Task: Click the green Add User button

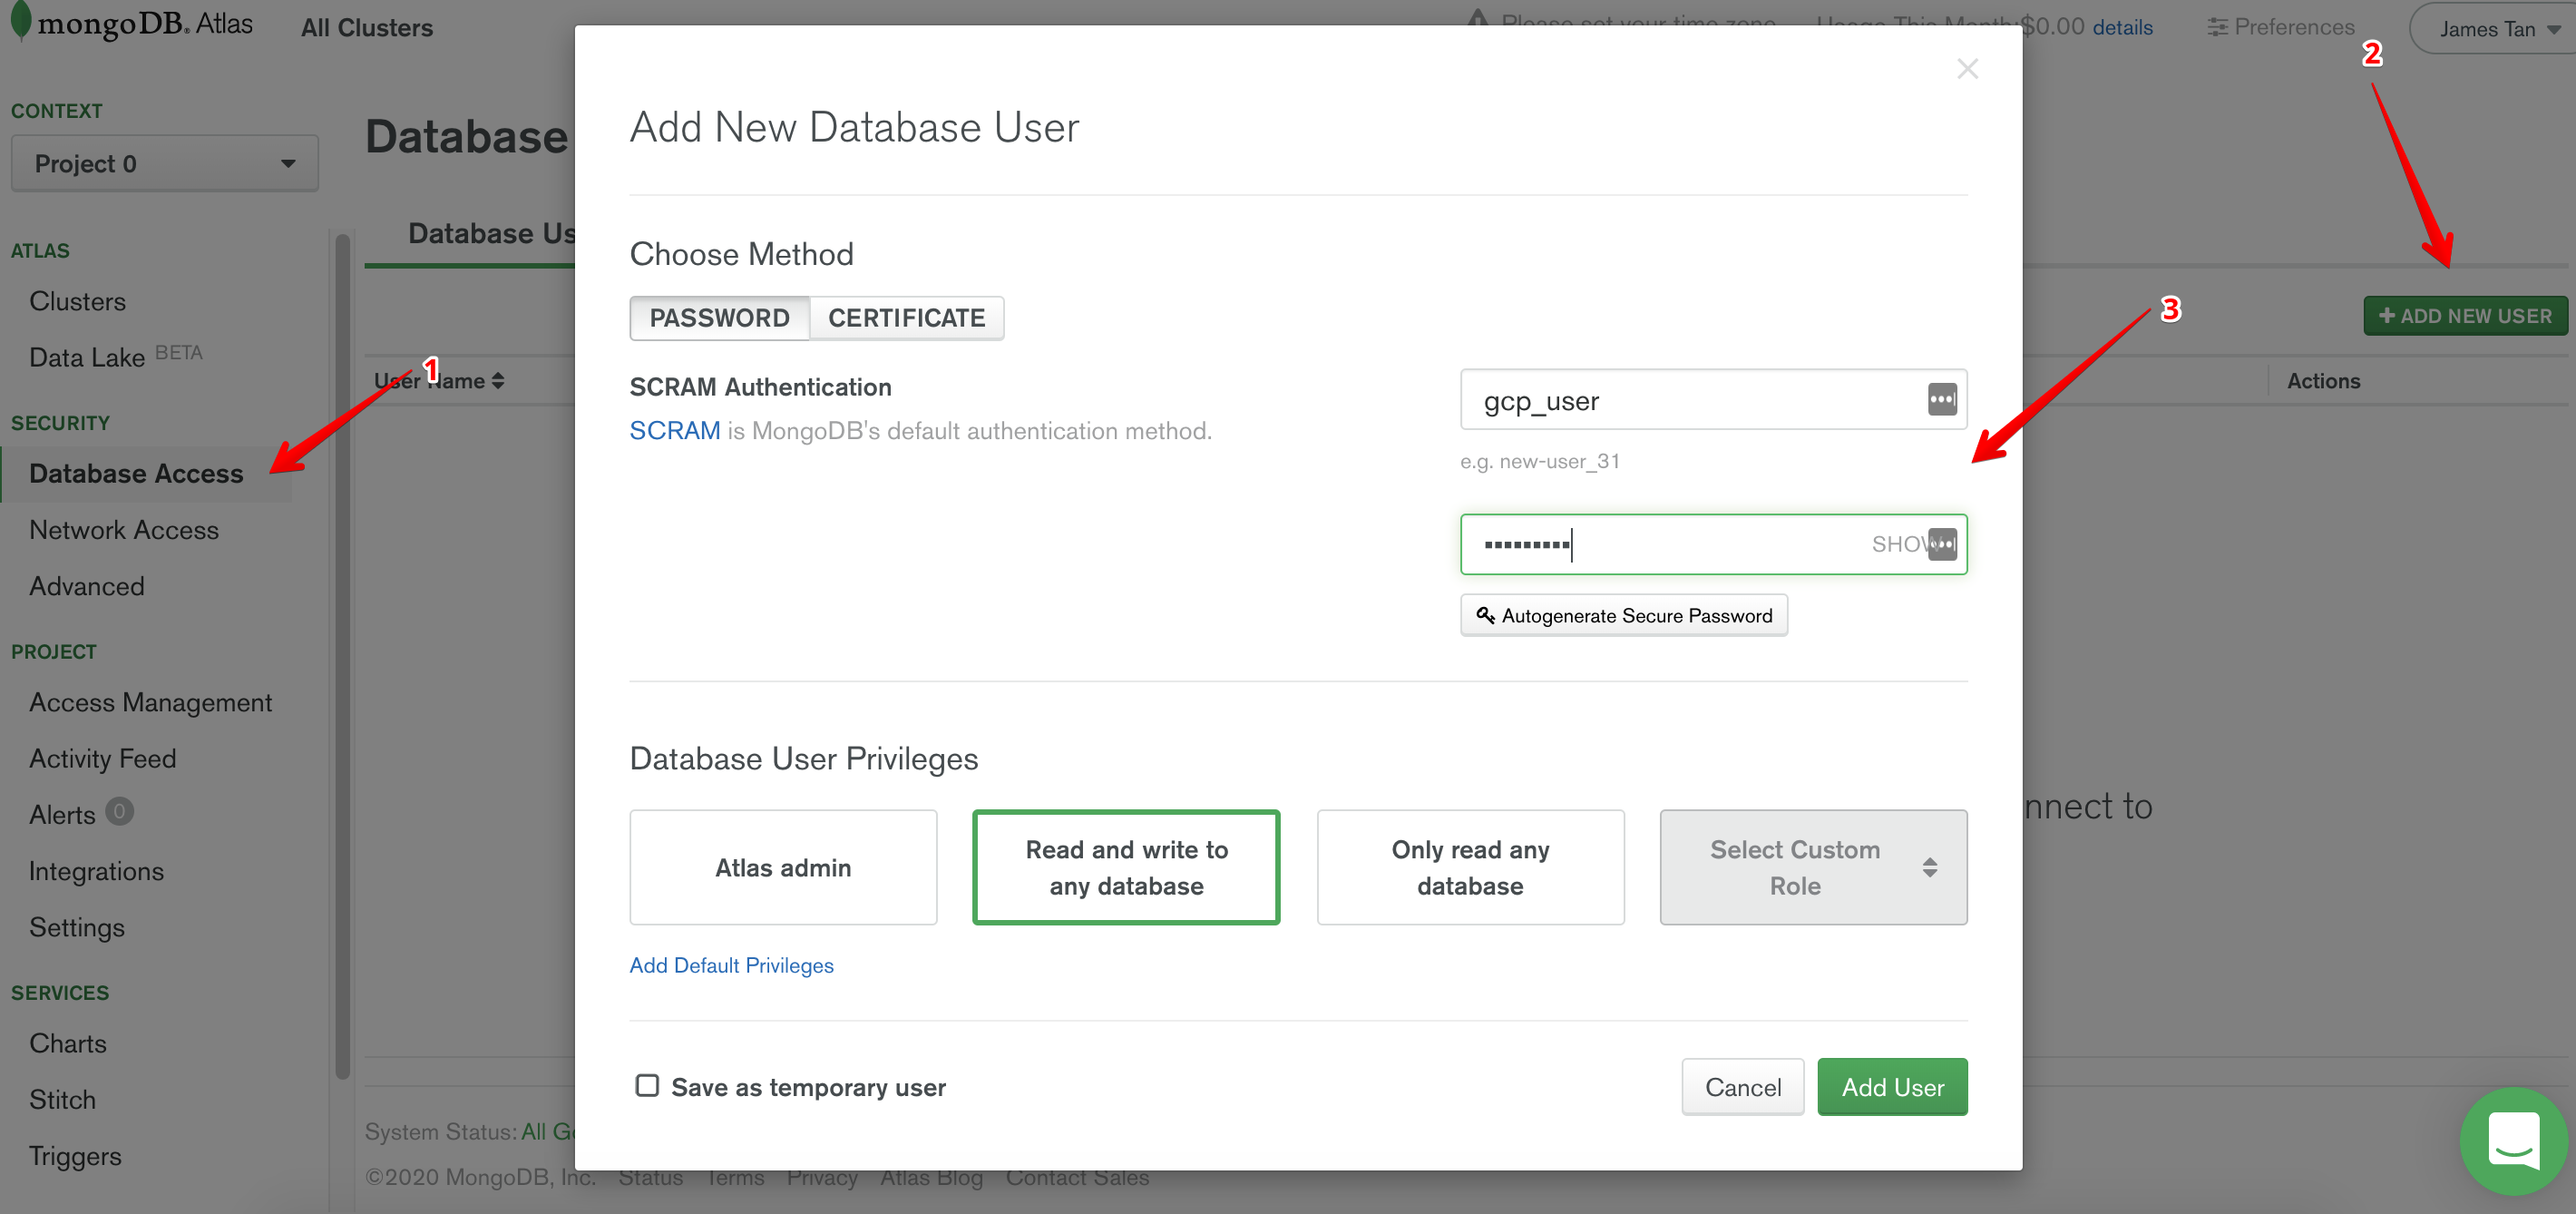Action: coord(1891,1086)
